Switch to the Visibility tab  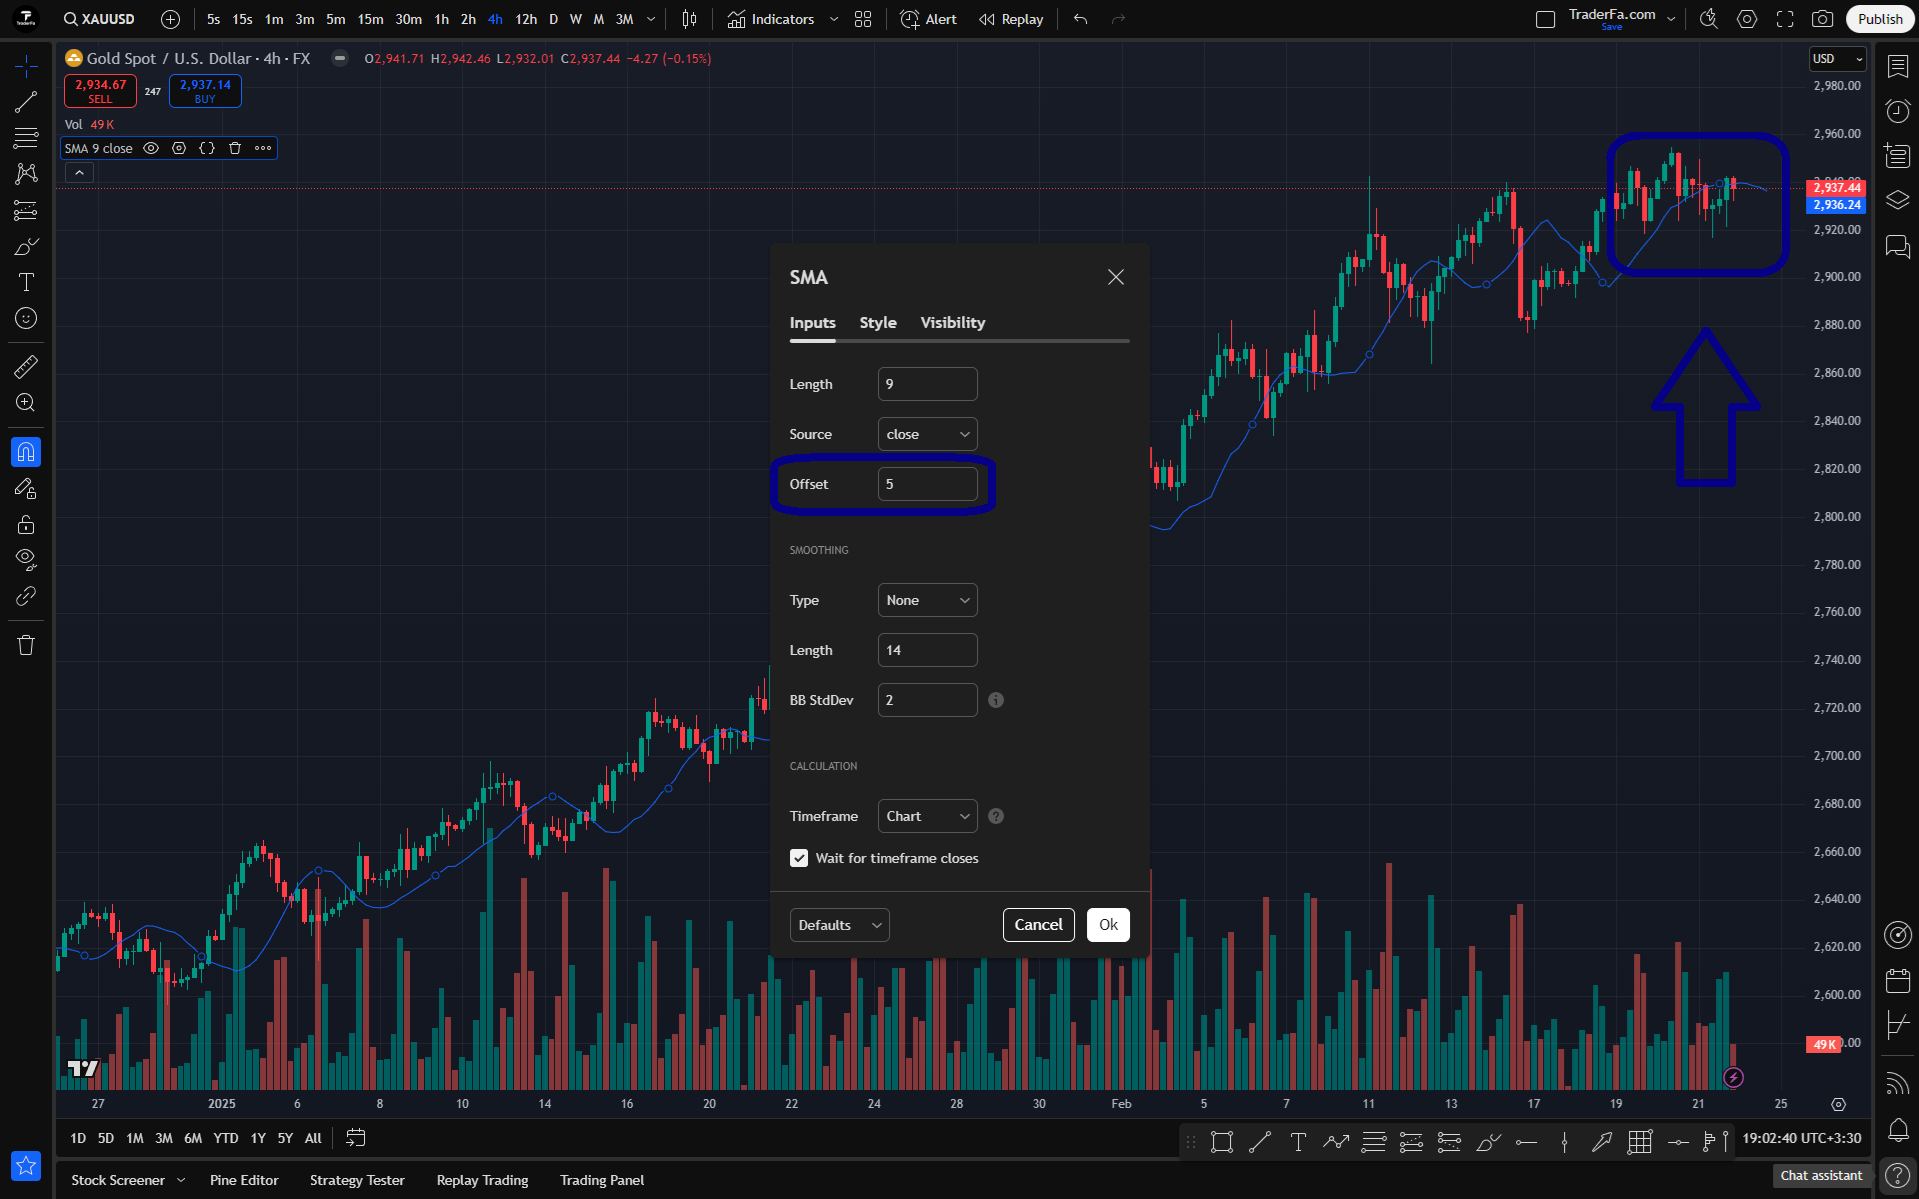pos(953,322)
